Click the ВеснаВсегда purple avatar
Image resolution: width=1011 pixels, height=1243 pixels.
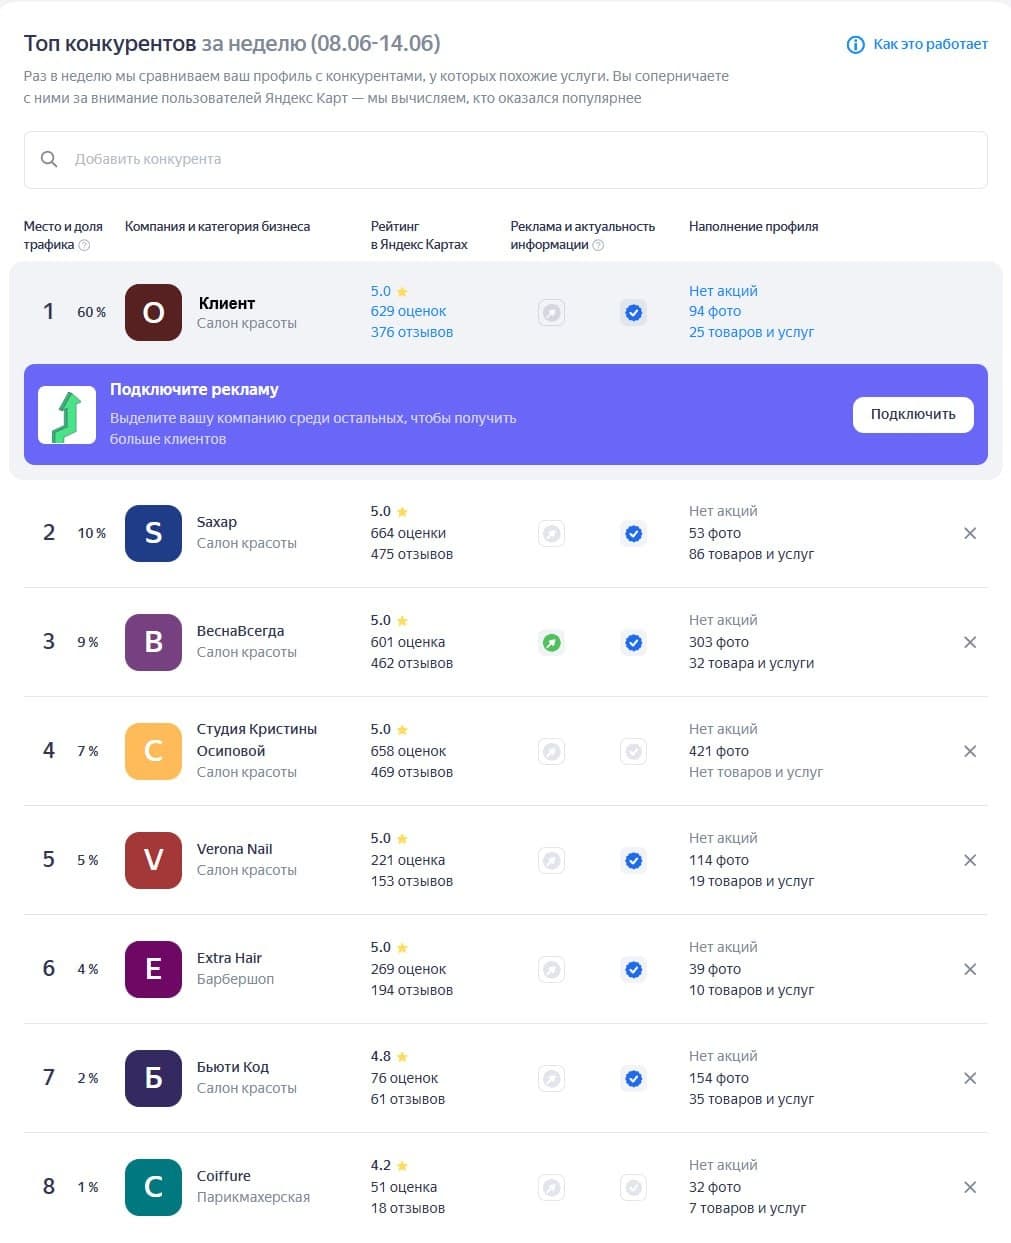pyautogui.click(x=153, y=642)
